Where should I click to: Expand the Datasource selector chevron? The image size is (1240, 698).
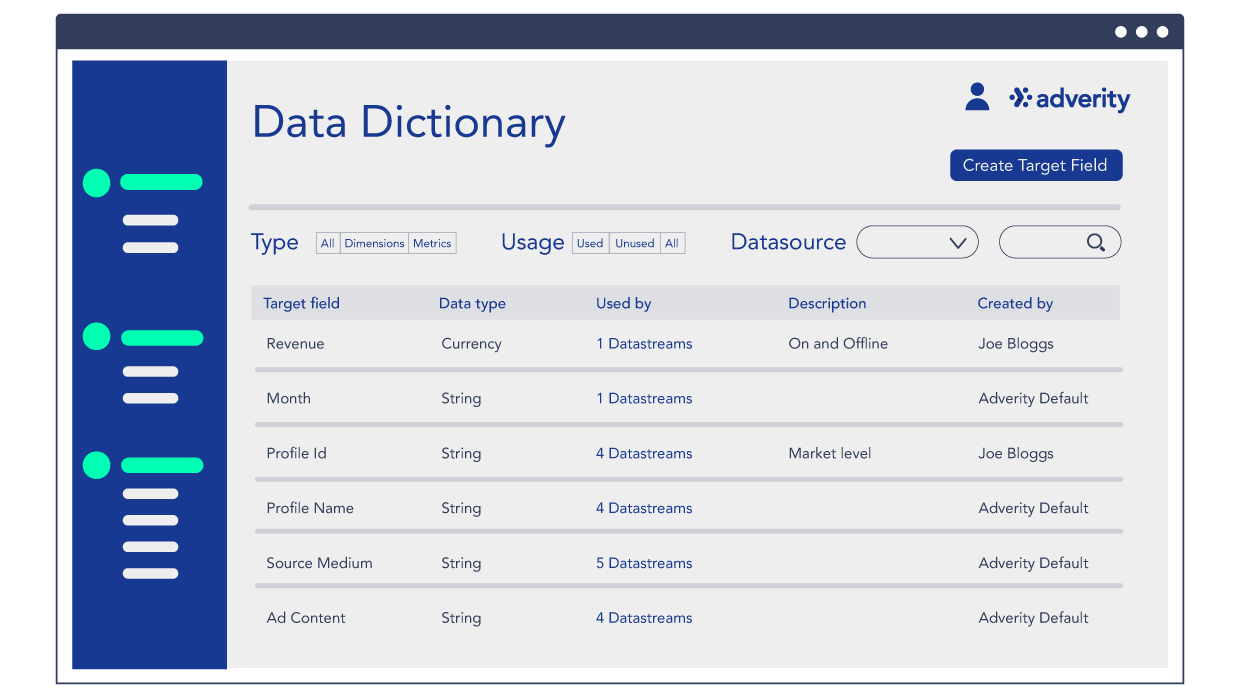[958, 242]
